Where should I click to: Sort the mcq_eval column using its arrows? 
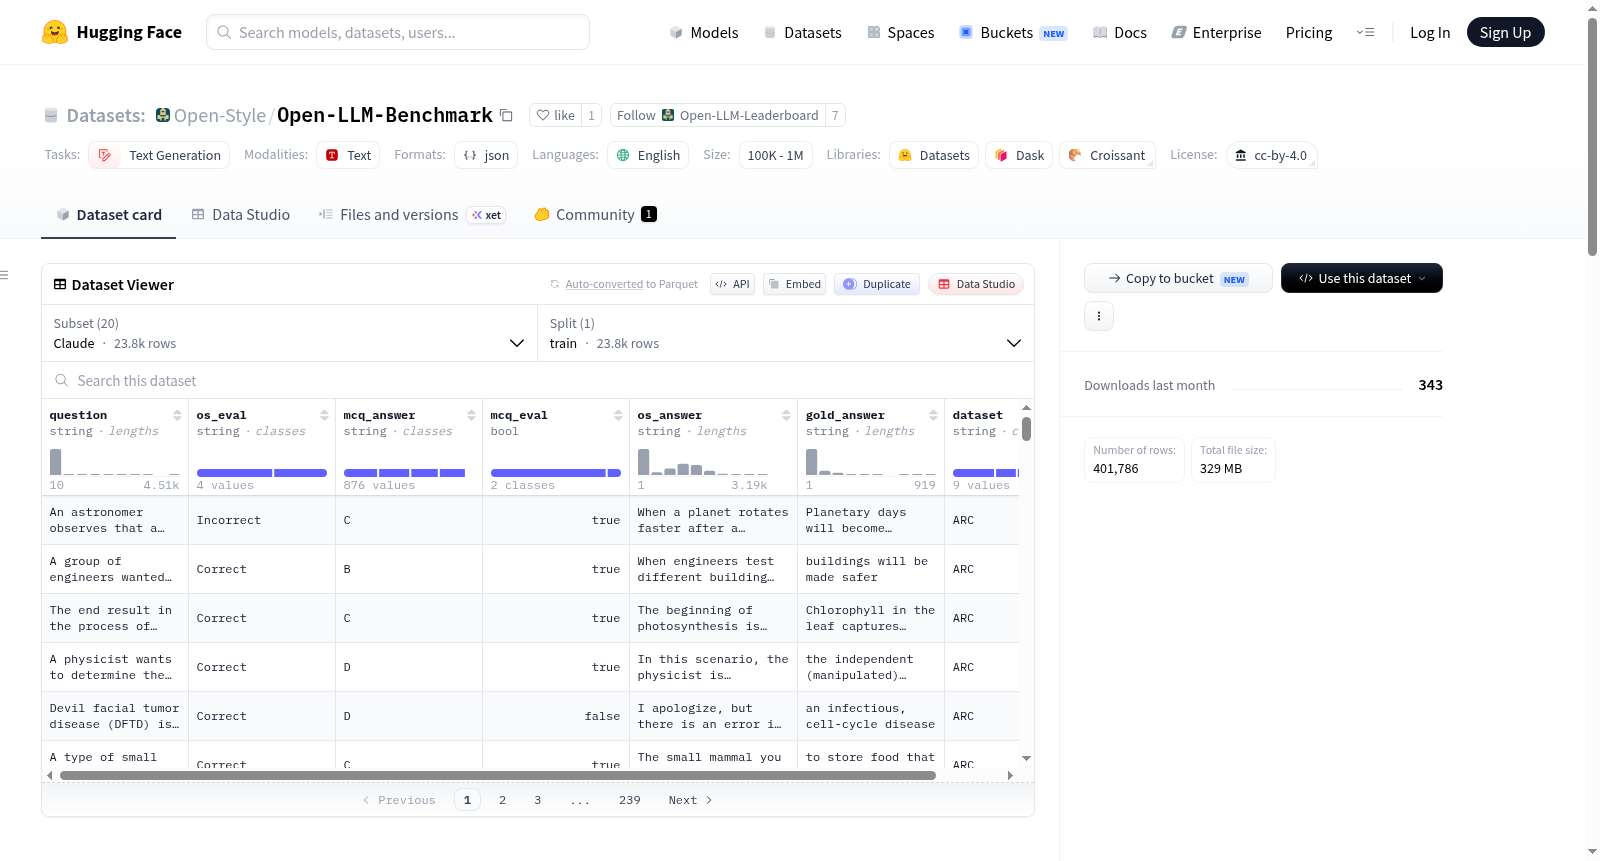(x=618, y=415)
